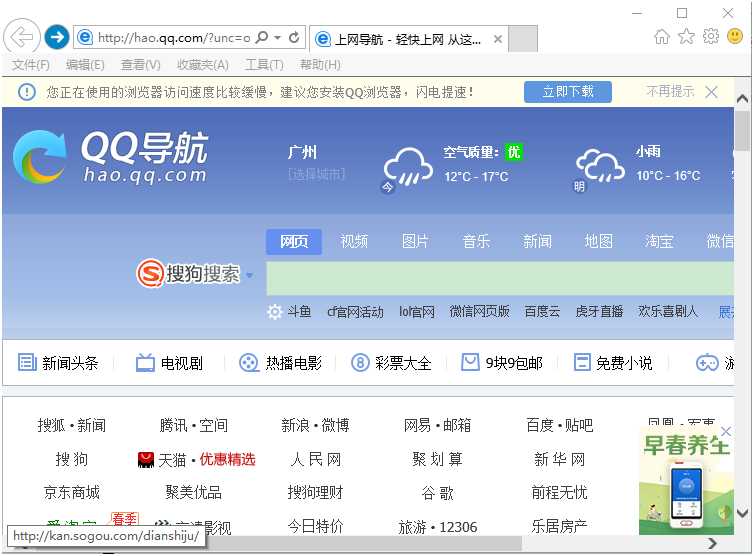Click the address bar URL field

pyautogui.click(x=174, y=38)
